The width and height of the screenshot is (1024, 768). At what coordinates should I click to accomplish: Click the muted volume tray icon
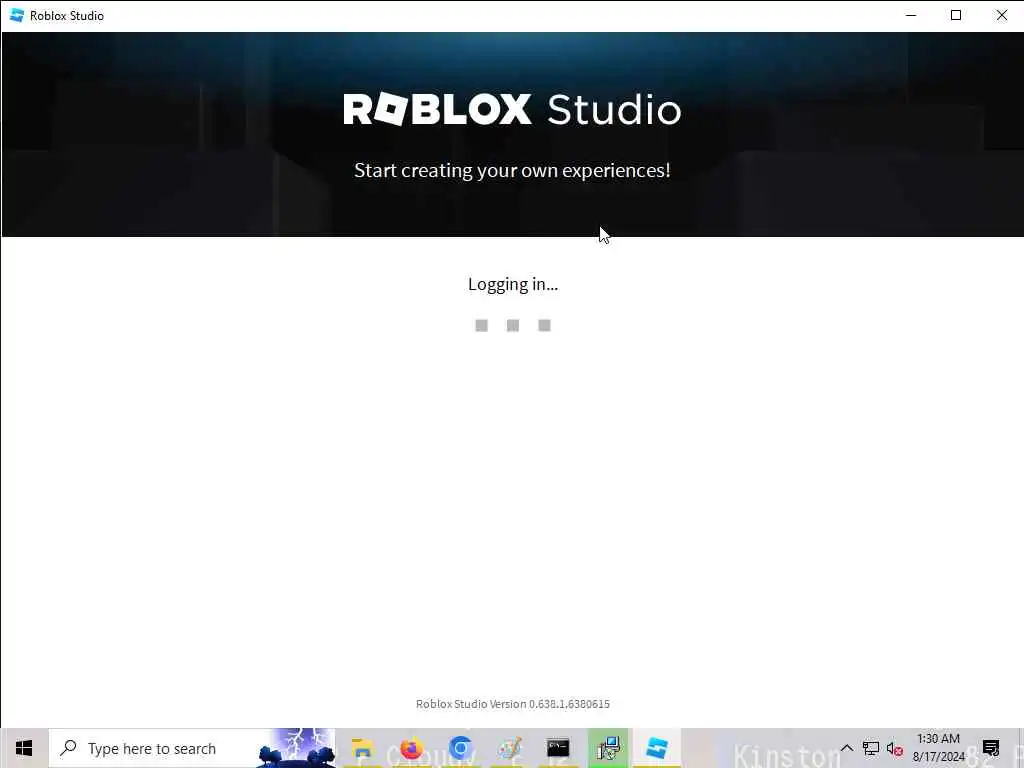coord(895,750)
